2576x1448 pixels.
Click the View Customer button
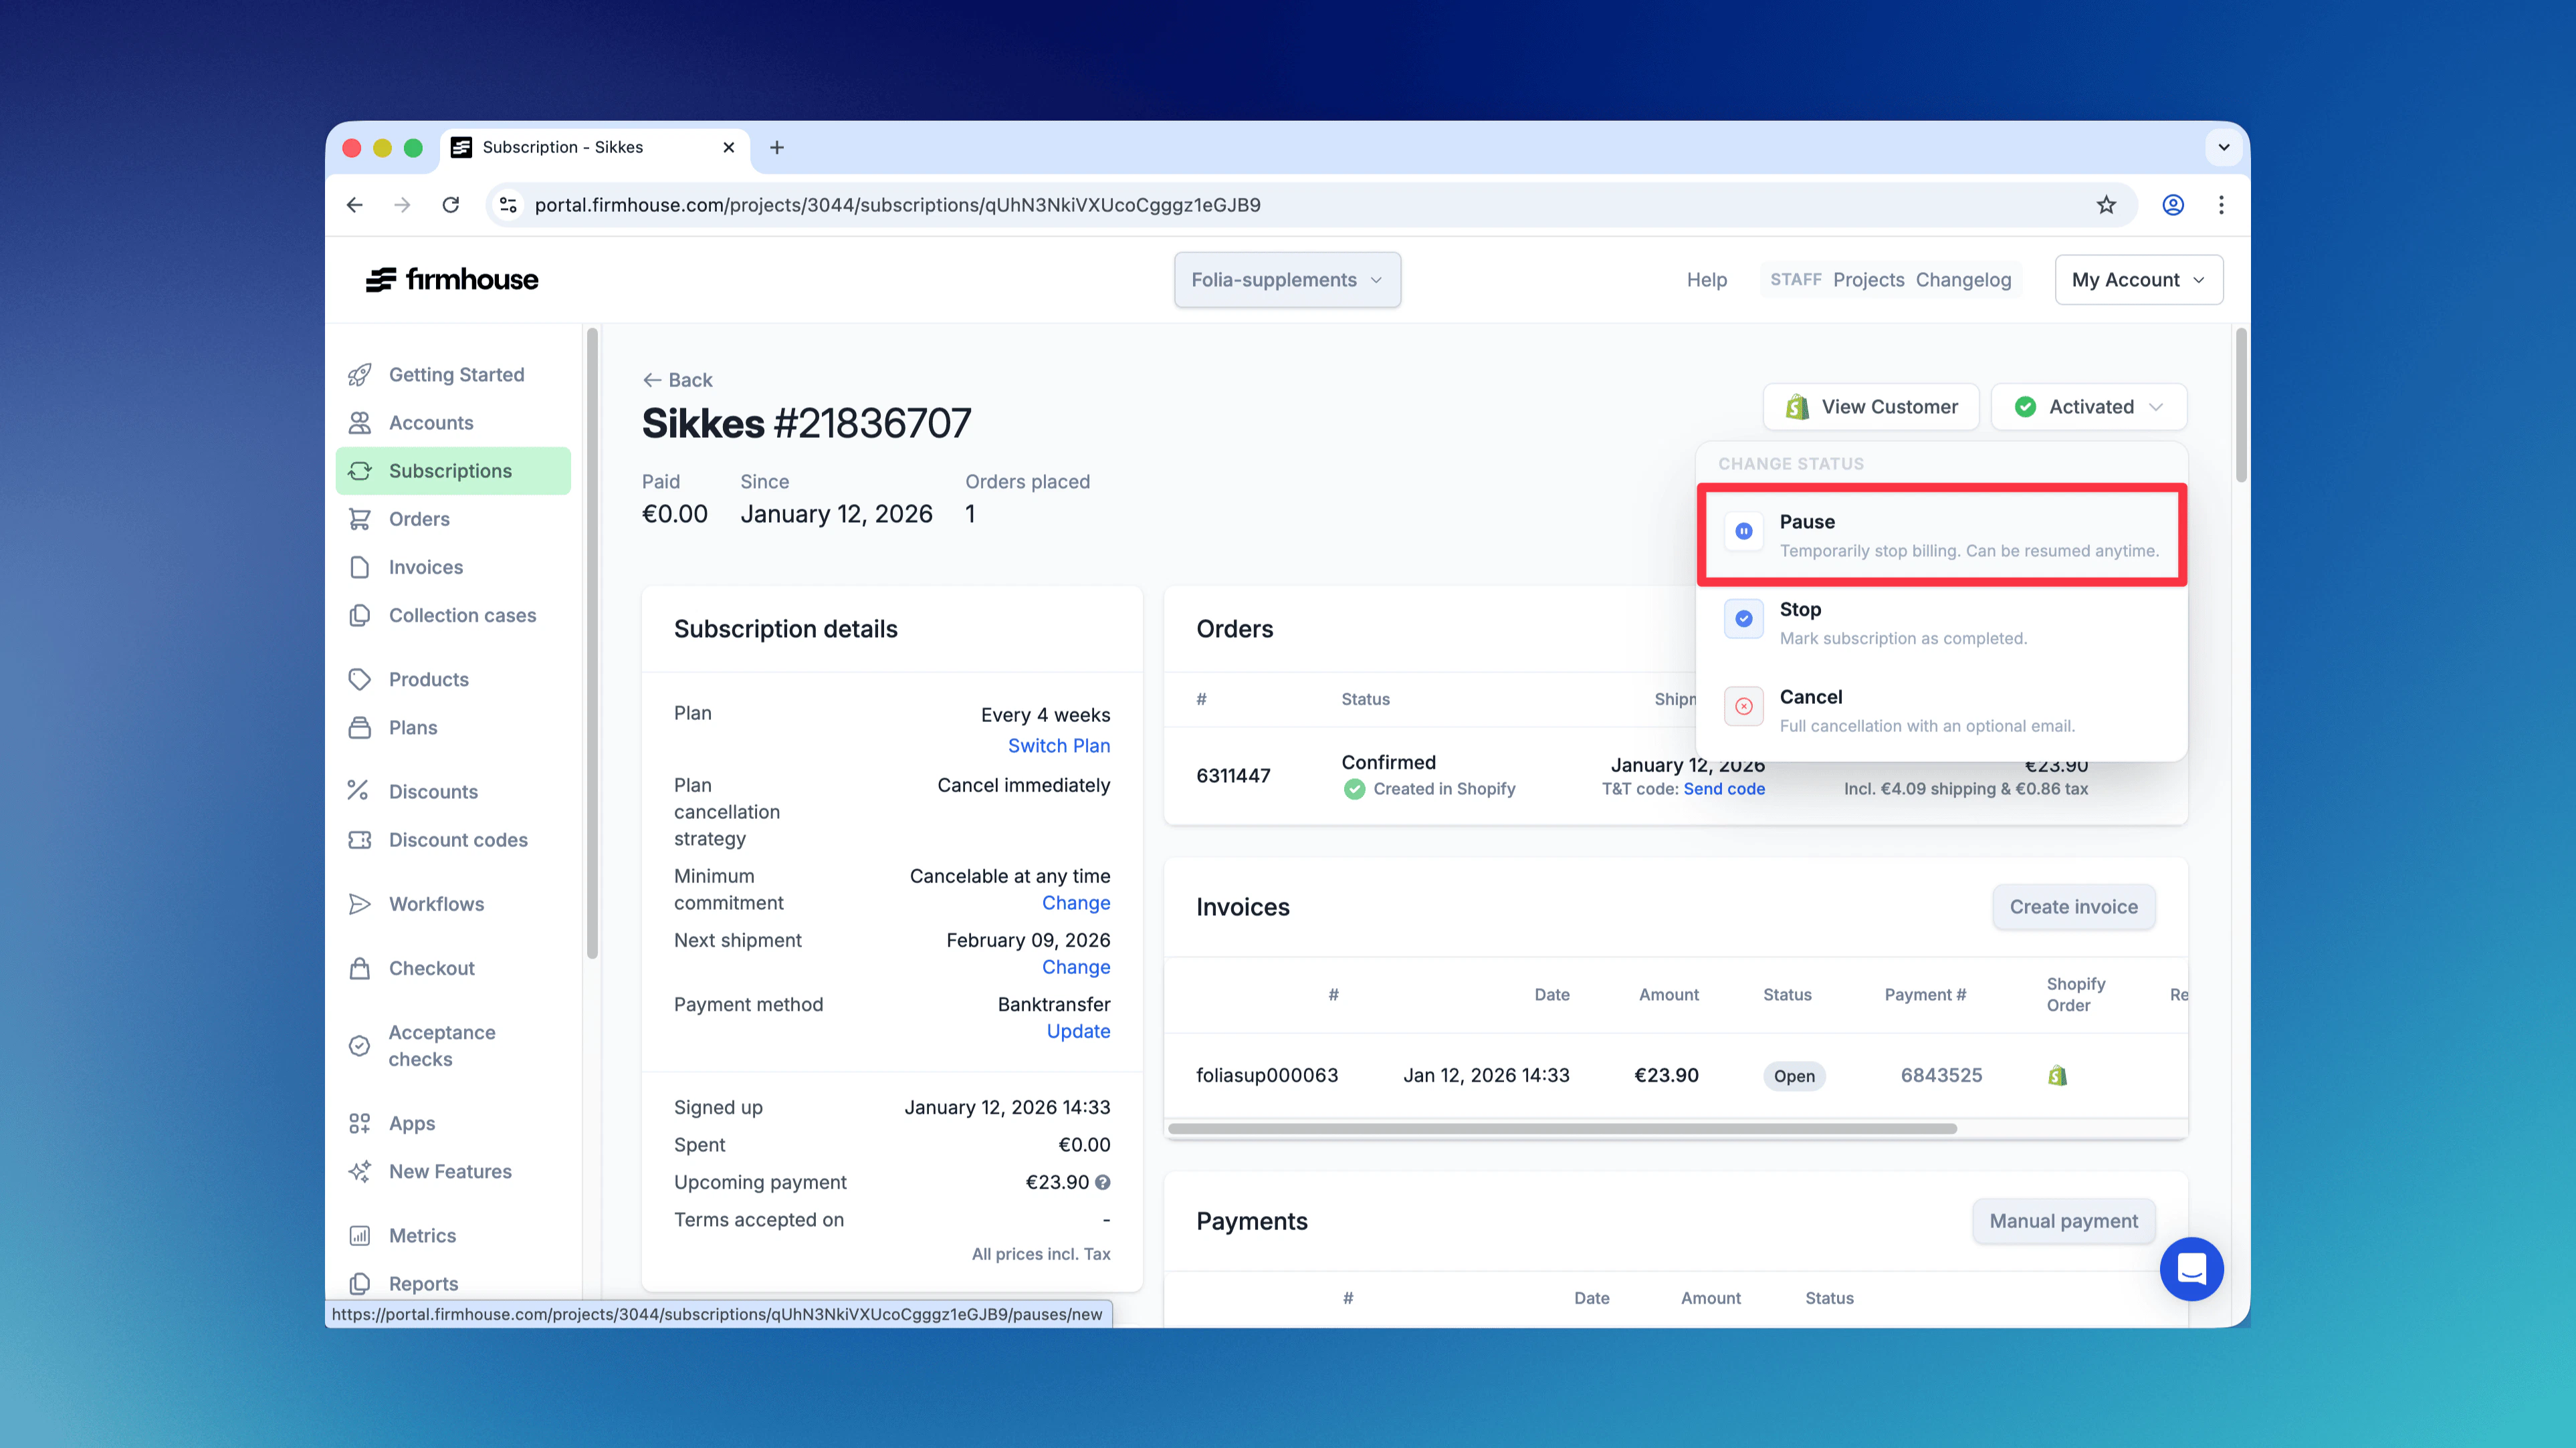pyautogui.click(x=1871, y=407)
